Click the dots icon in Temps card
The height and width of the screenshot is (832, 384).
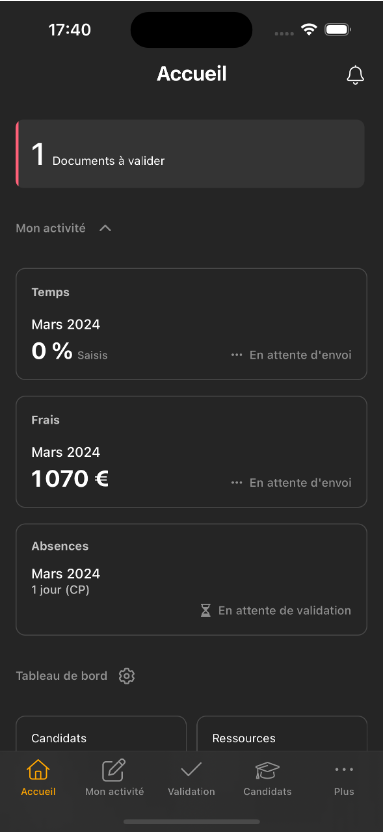(x=237, y=355)
